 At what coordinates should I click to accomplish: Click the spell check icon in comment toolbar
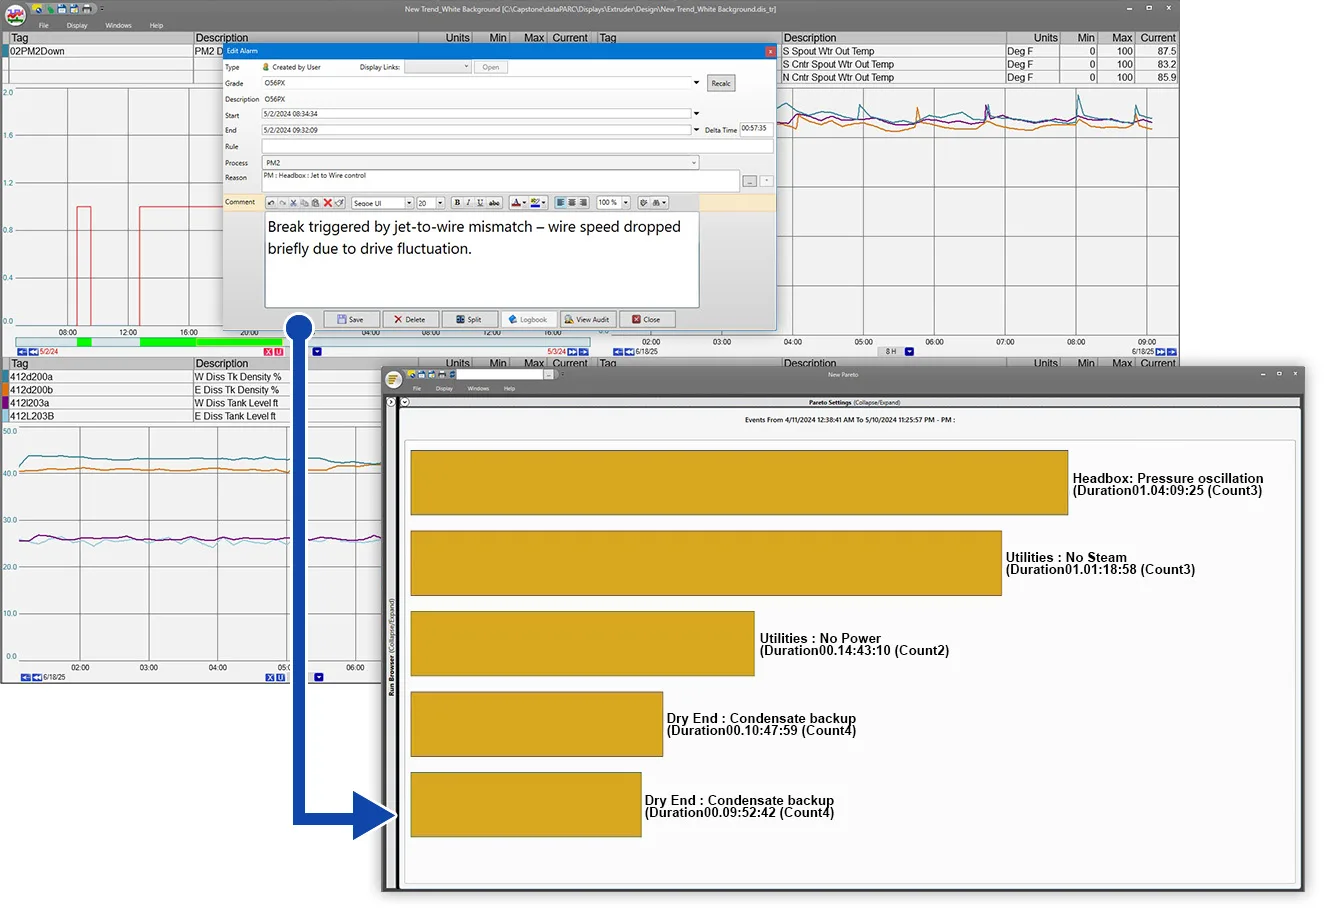[644, 203]
